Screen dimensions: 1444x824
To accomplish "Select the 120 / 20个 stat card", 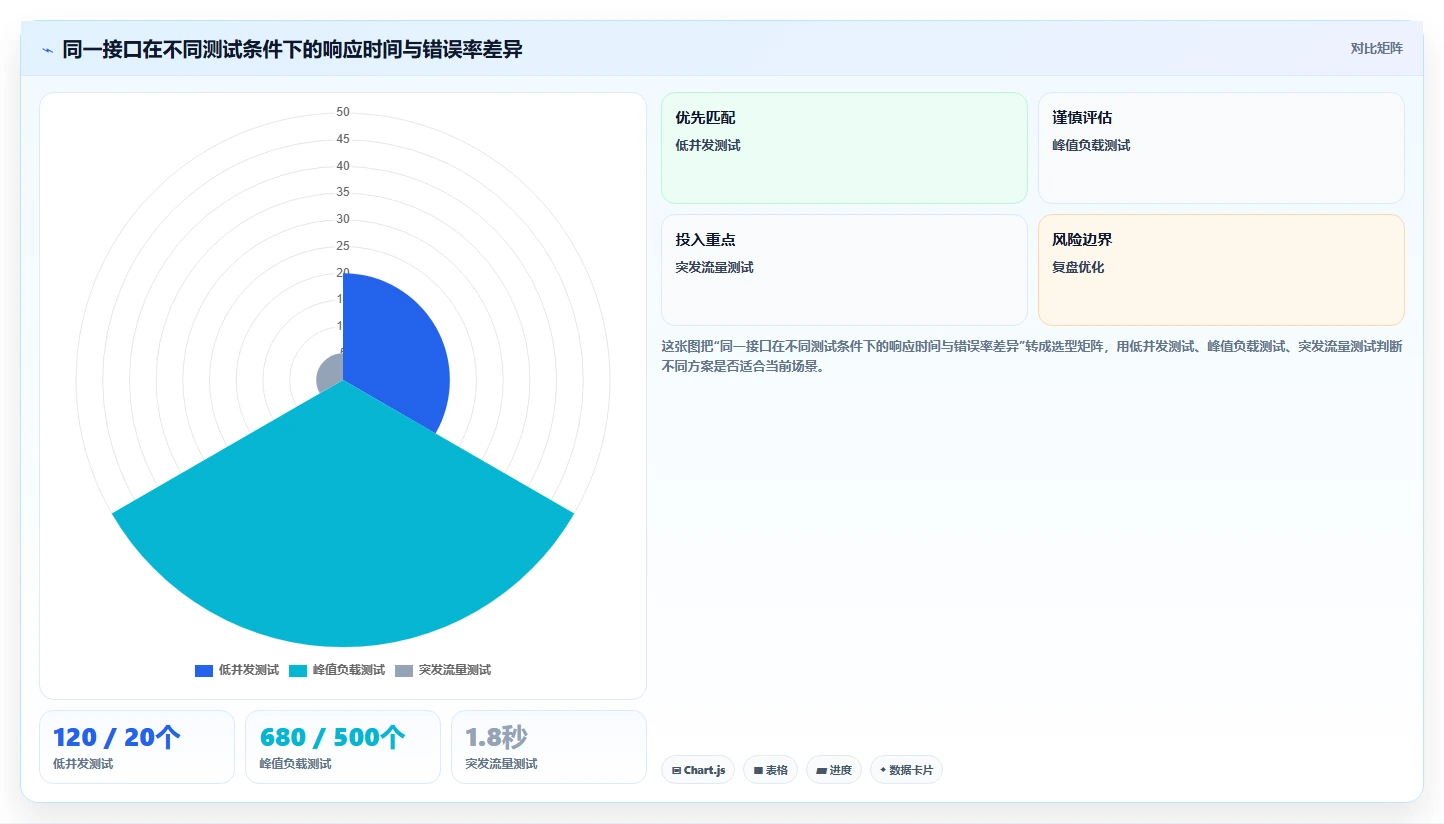I will click(x=137, y=747).
